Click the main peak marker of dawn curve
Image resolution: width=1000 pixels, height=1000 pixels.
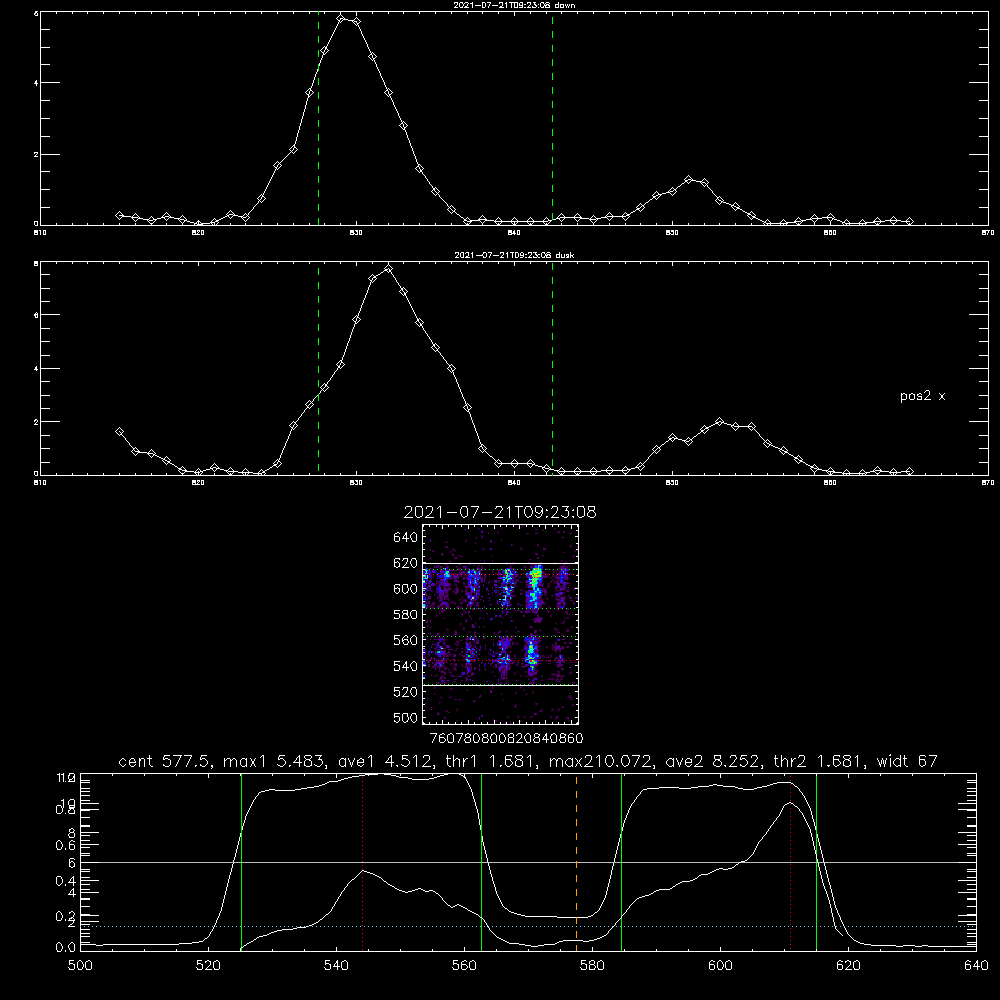pyautogui.click(x=341, y=18)
